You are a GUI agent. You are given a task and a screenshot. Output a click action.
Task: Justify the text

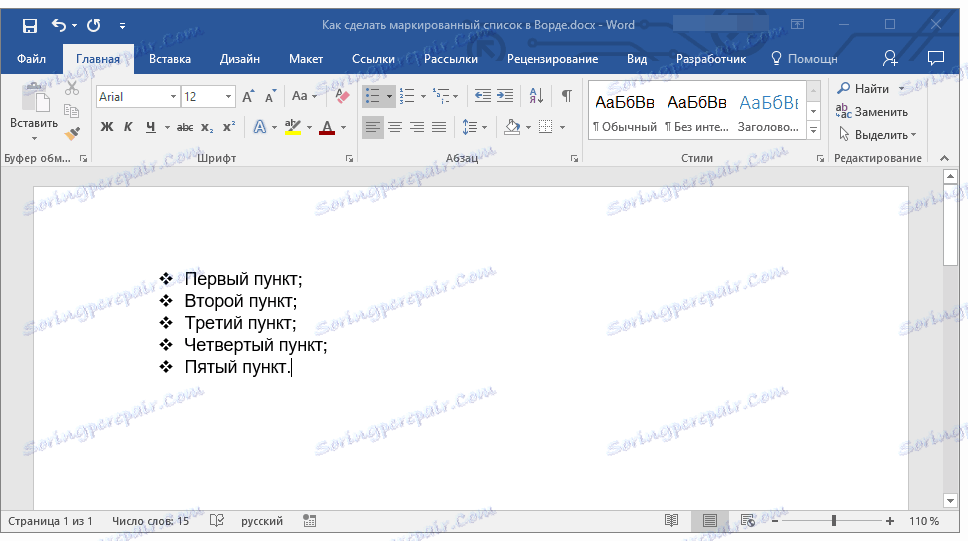[x=439, y=127]
